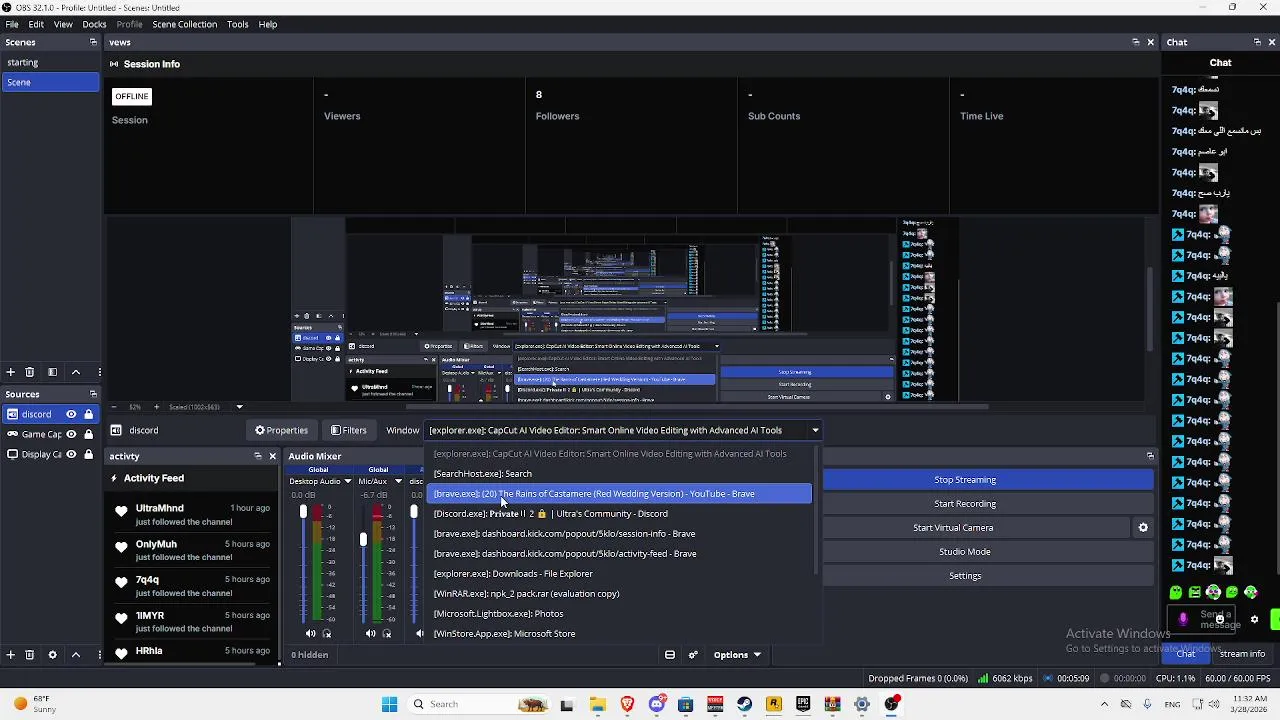Open the audio mixer Options dropdown

tap(737, 655)
